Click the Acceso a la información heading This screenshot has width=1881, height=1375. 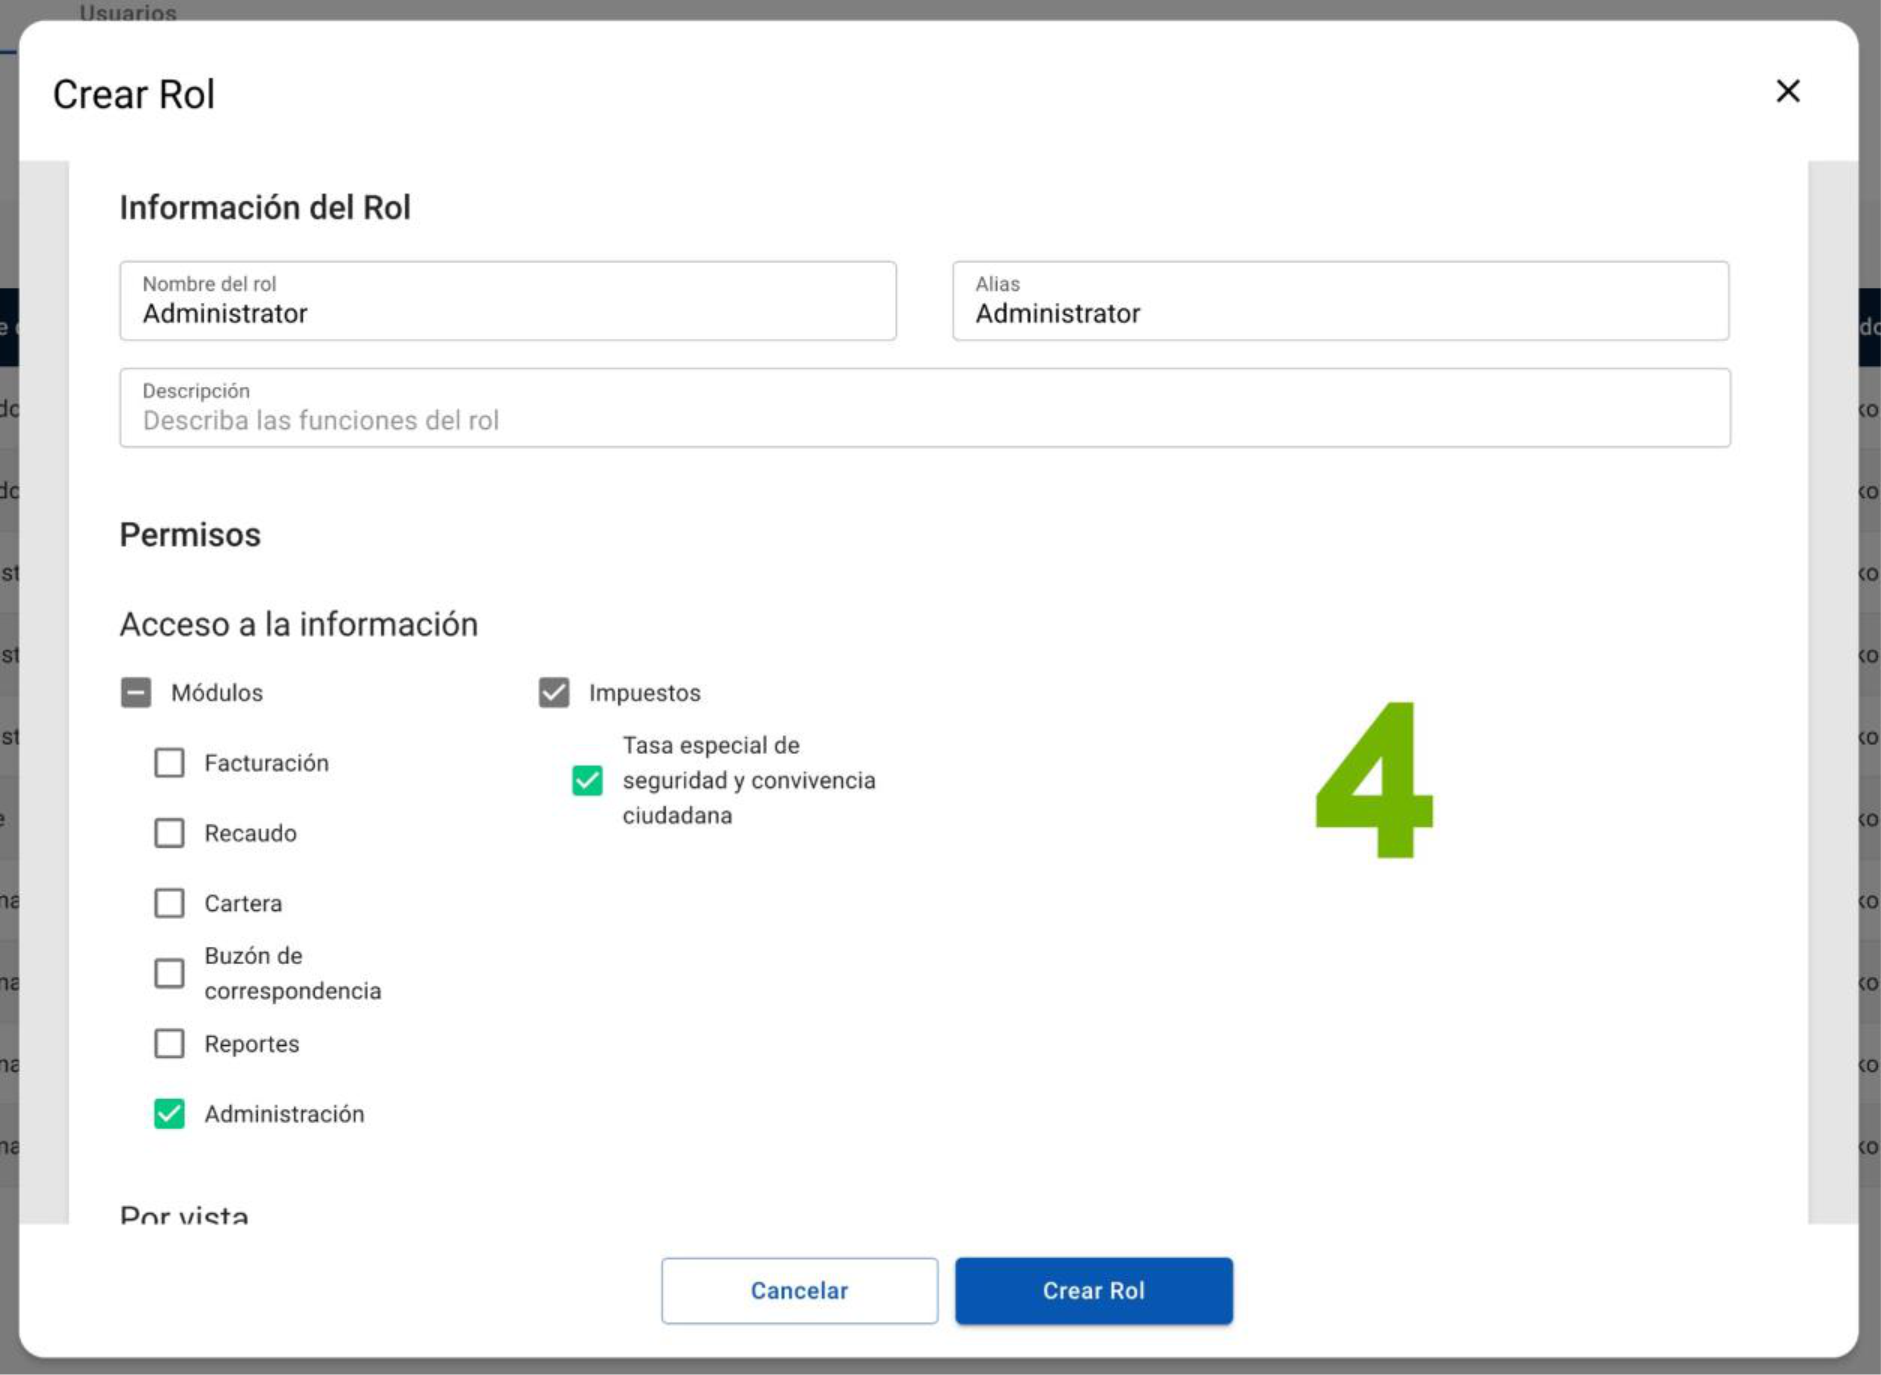pyautogui.click(x=299, y=624)
